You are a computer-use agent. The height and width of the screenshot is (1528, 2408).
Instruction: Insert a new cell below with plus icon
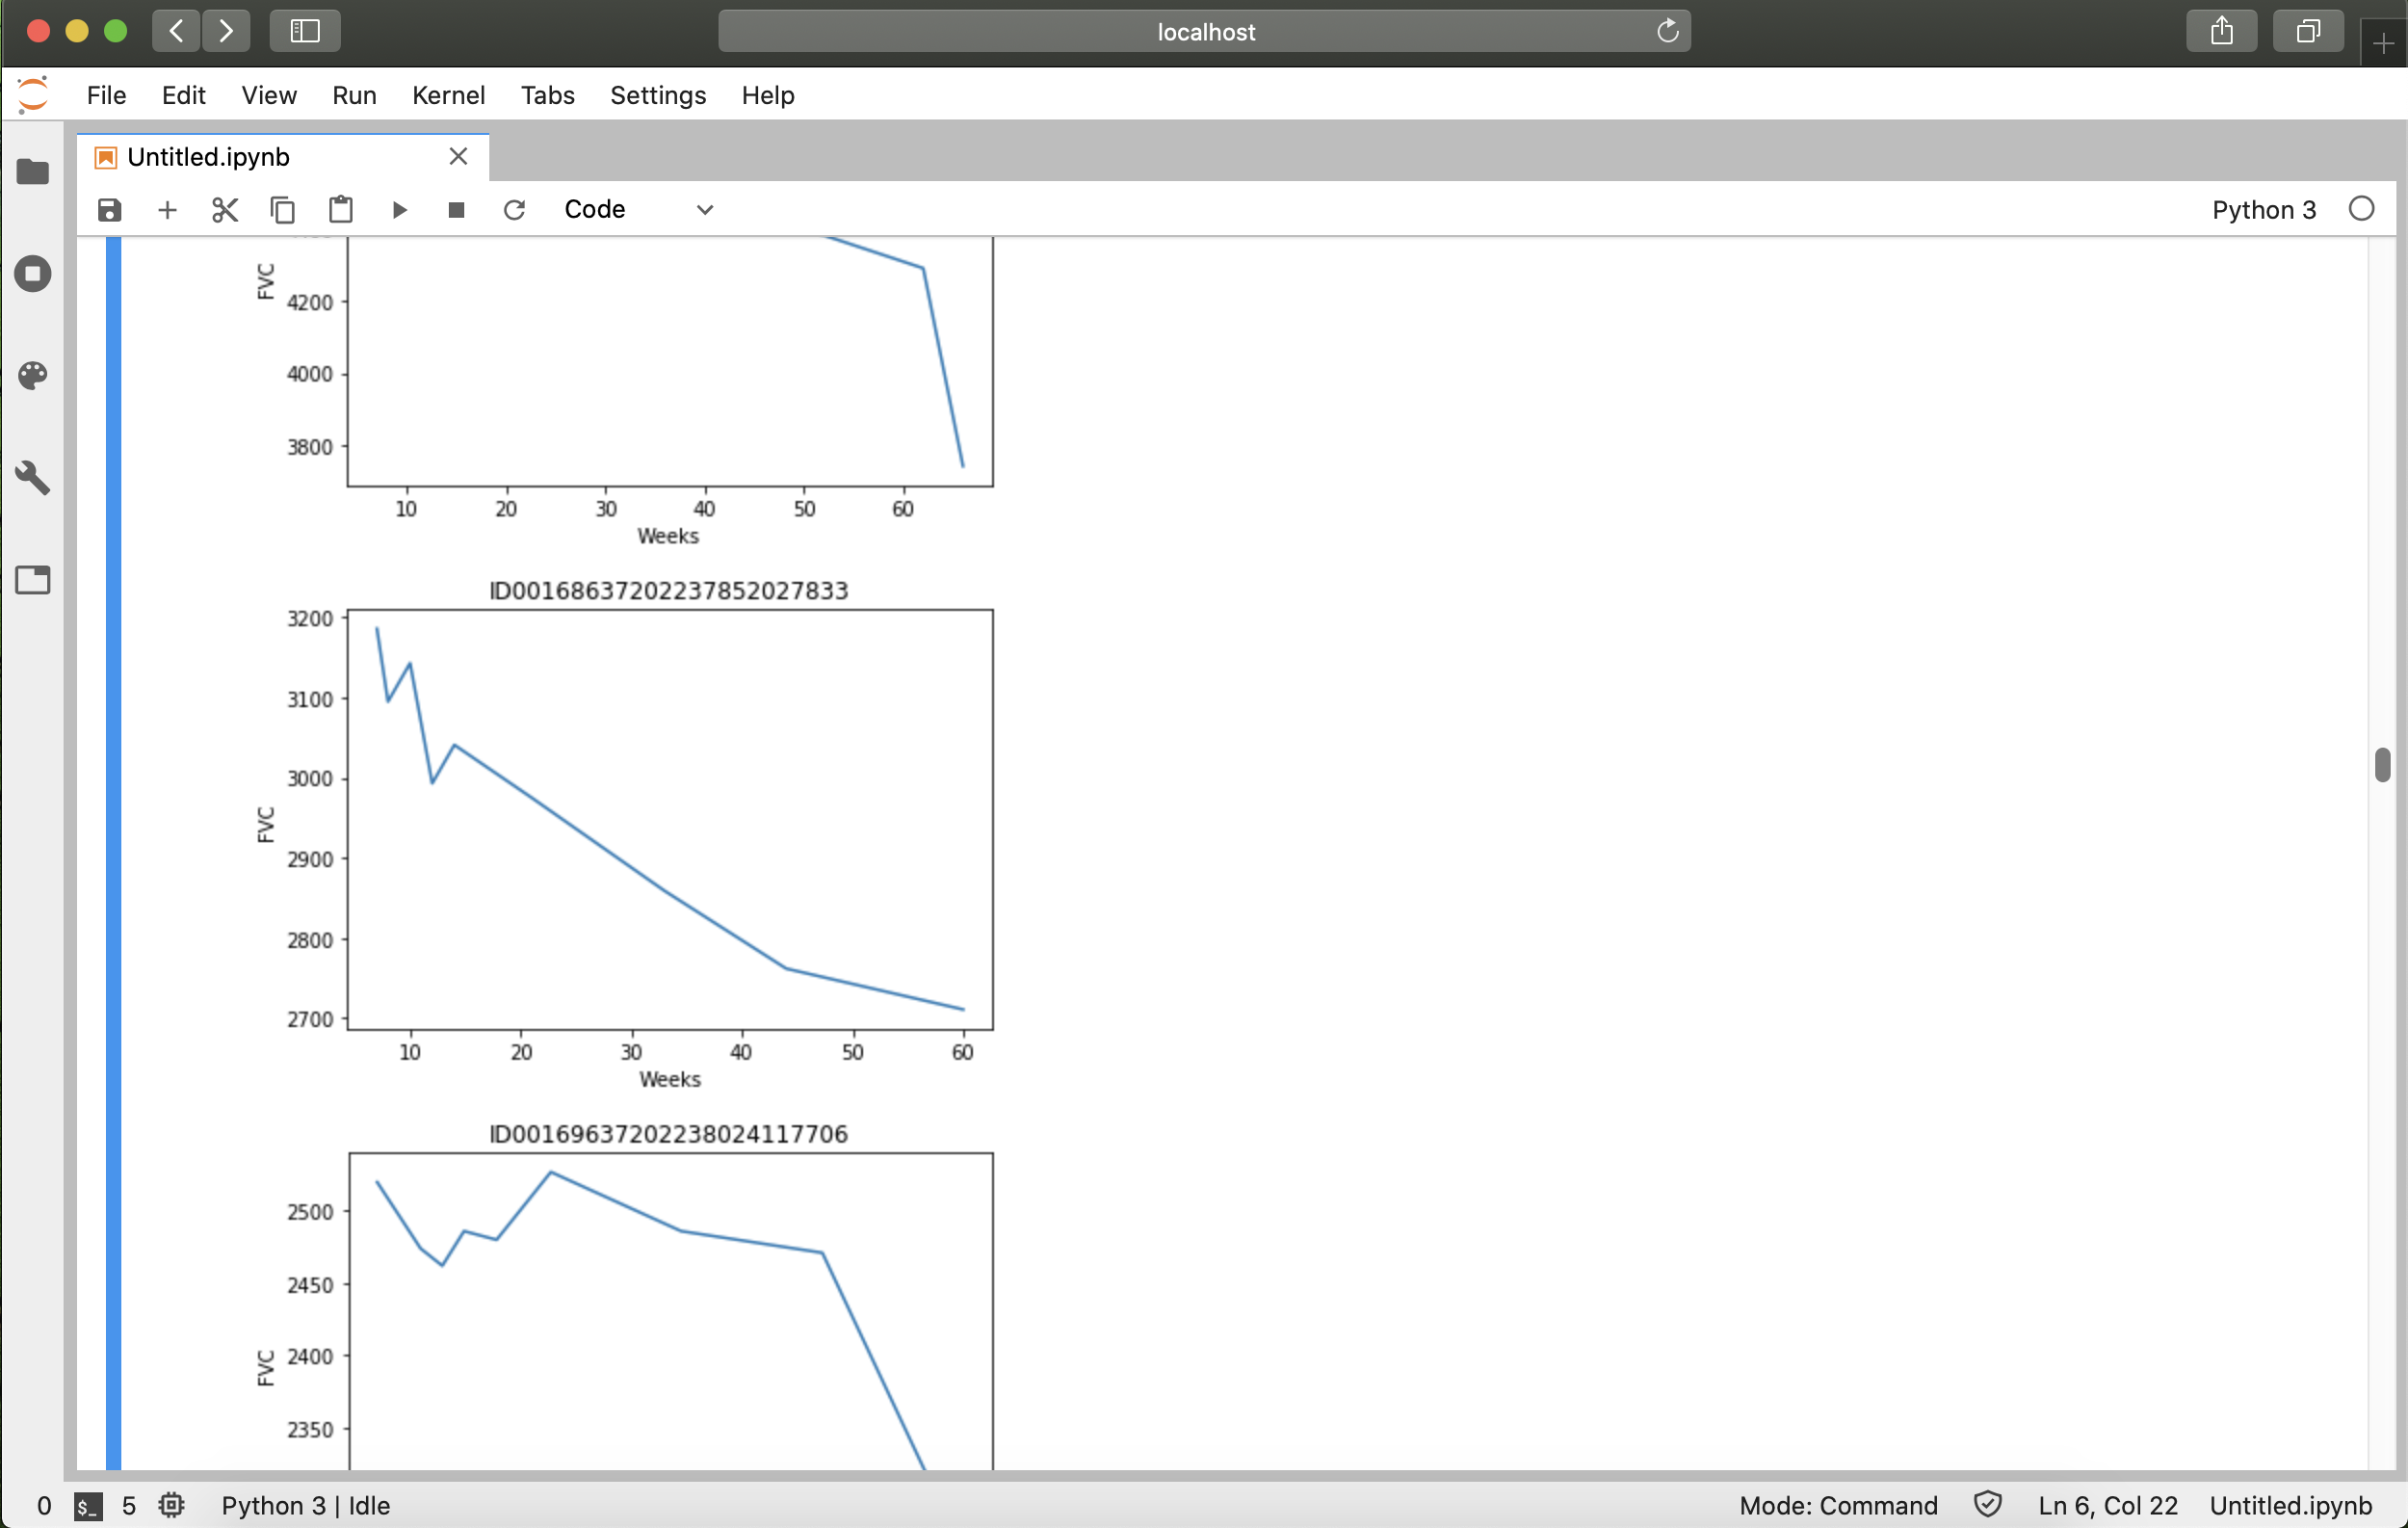167,210
